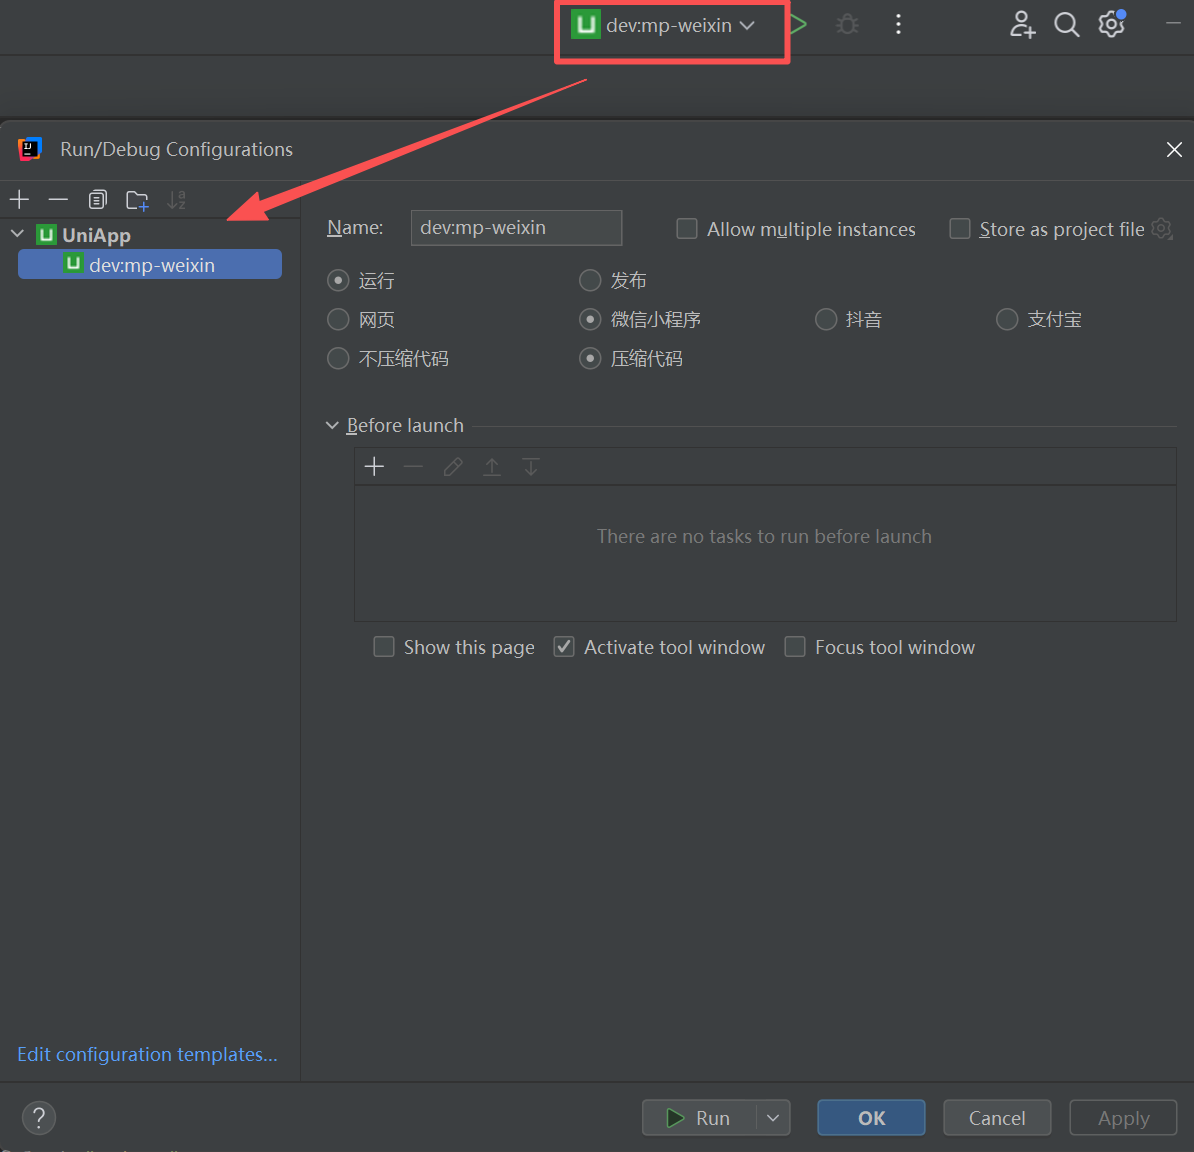Image resolution: width=1194 pixels, height=1152 pixels.
Task: Open the dev:mp-weixin run configuration selector
Action: tap(663, 25)
